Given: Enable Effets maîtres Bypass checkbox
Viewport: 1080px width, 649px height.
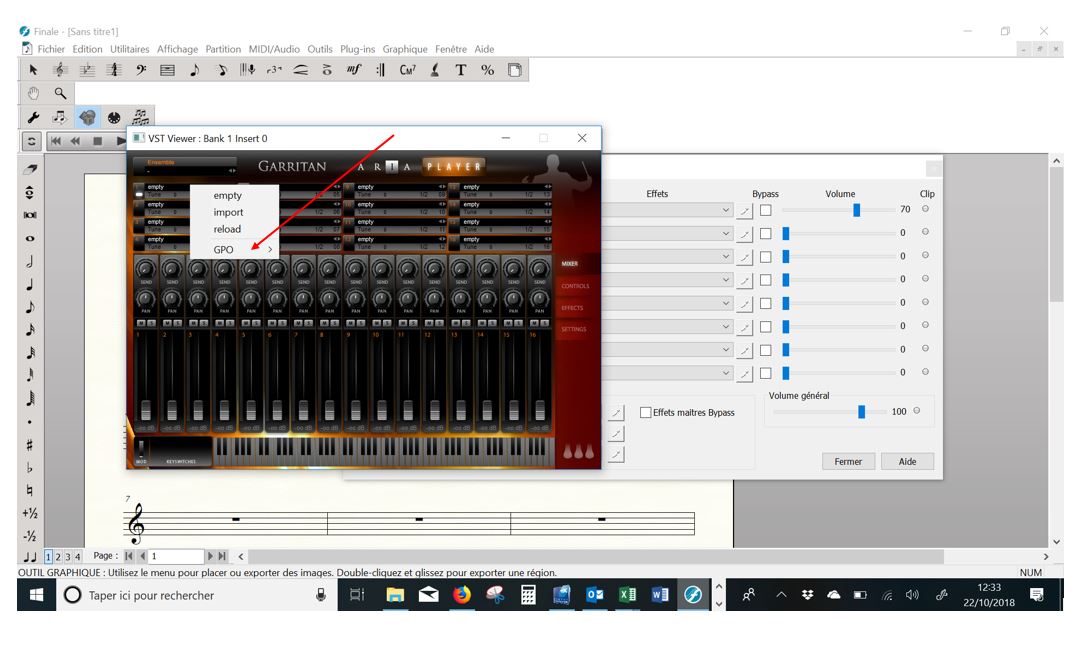Looking at the screenshot, I should pyautogui.click(x=646, y=412).
